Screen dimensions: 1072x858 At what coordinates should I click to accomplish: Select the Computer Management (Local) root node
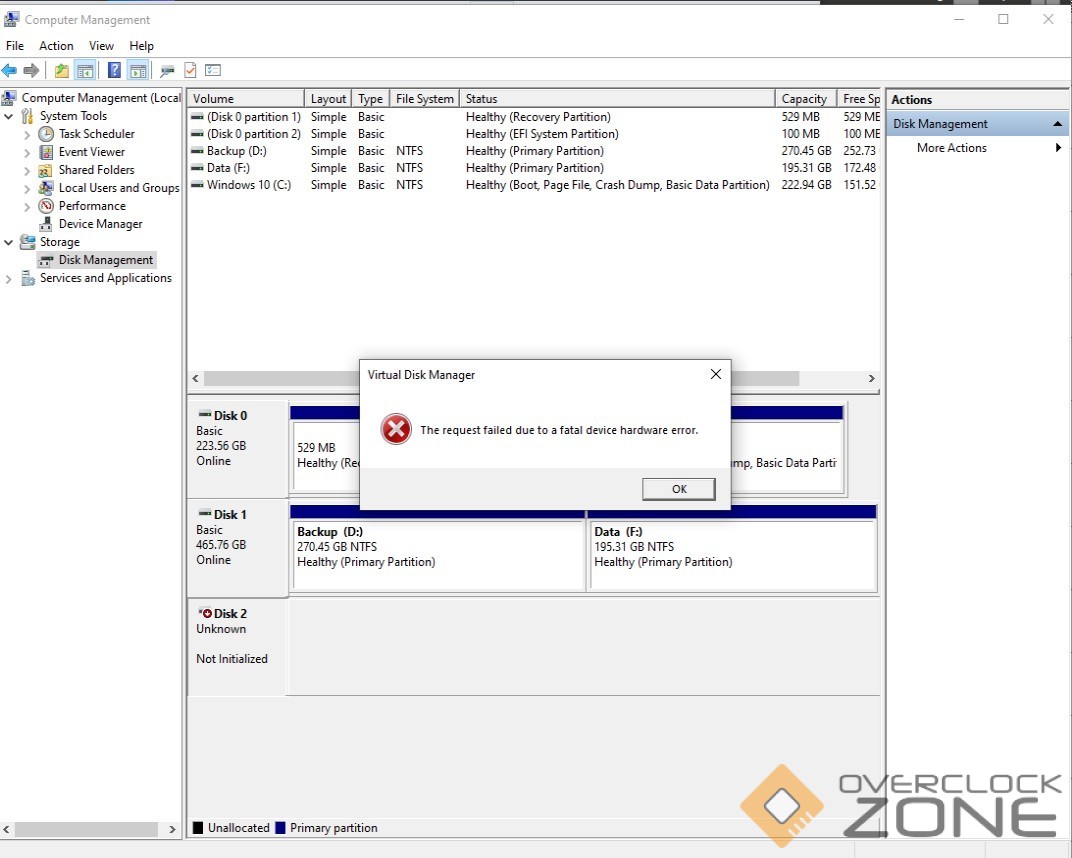(92, 98)
